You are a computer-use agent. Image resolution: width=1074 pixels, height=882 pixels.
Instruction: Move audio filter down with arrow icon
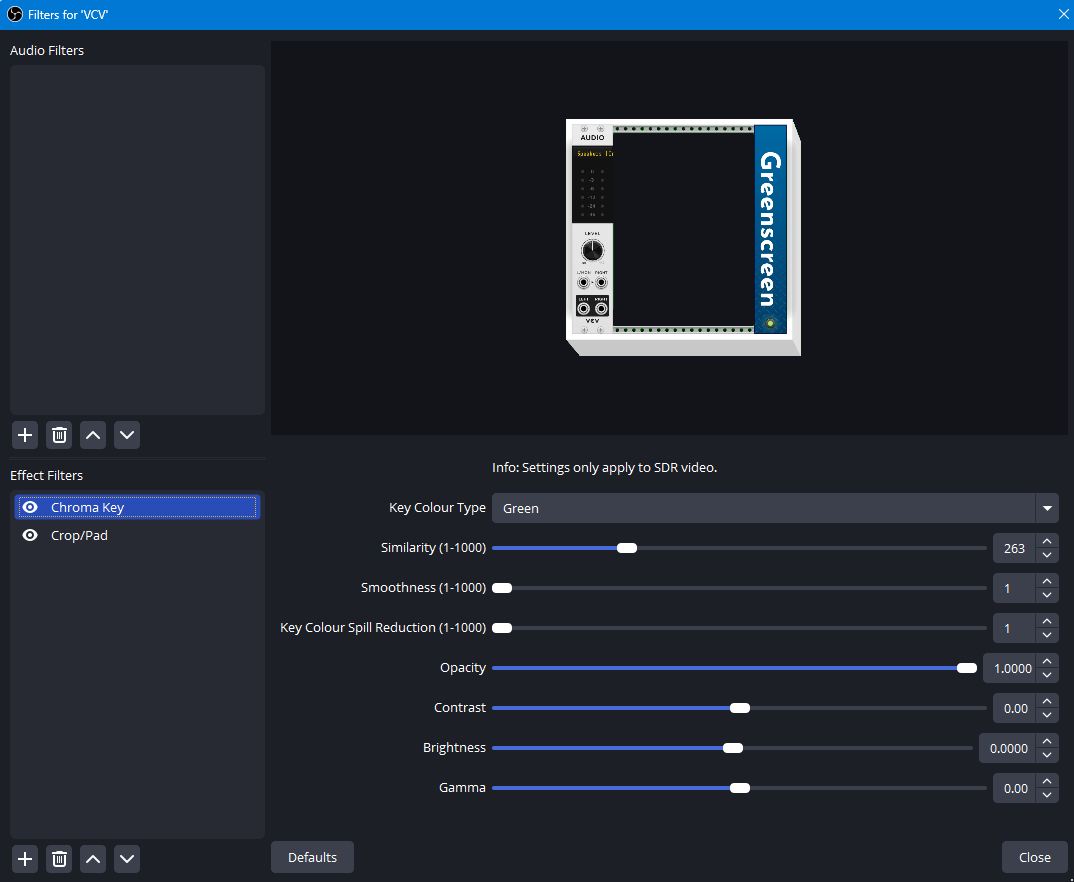pyautogui.click(x=127, y=435)
